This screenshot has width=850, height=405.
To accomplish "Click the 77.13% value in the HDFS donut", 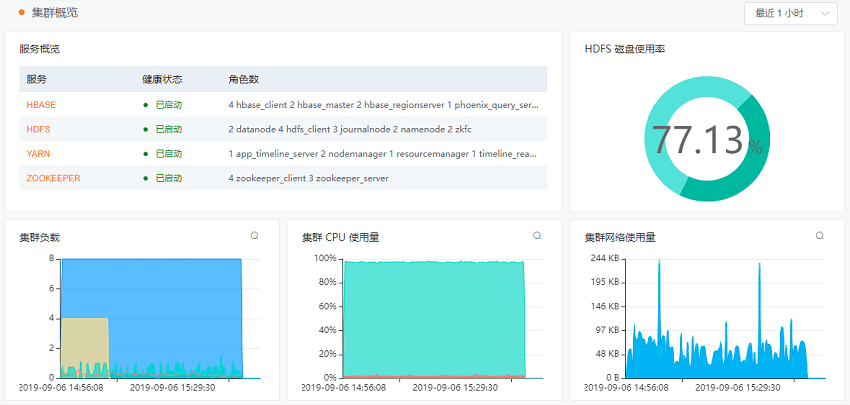I will [x=707, y=140].
